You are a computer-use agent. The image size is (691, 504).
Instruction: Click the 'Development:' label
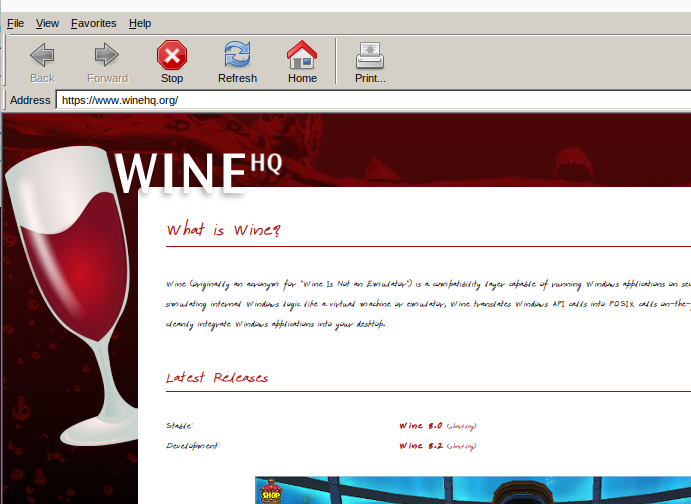[x=193, y=445]
